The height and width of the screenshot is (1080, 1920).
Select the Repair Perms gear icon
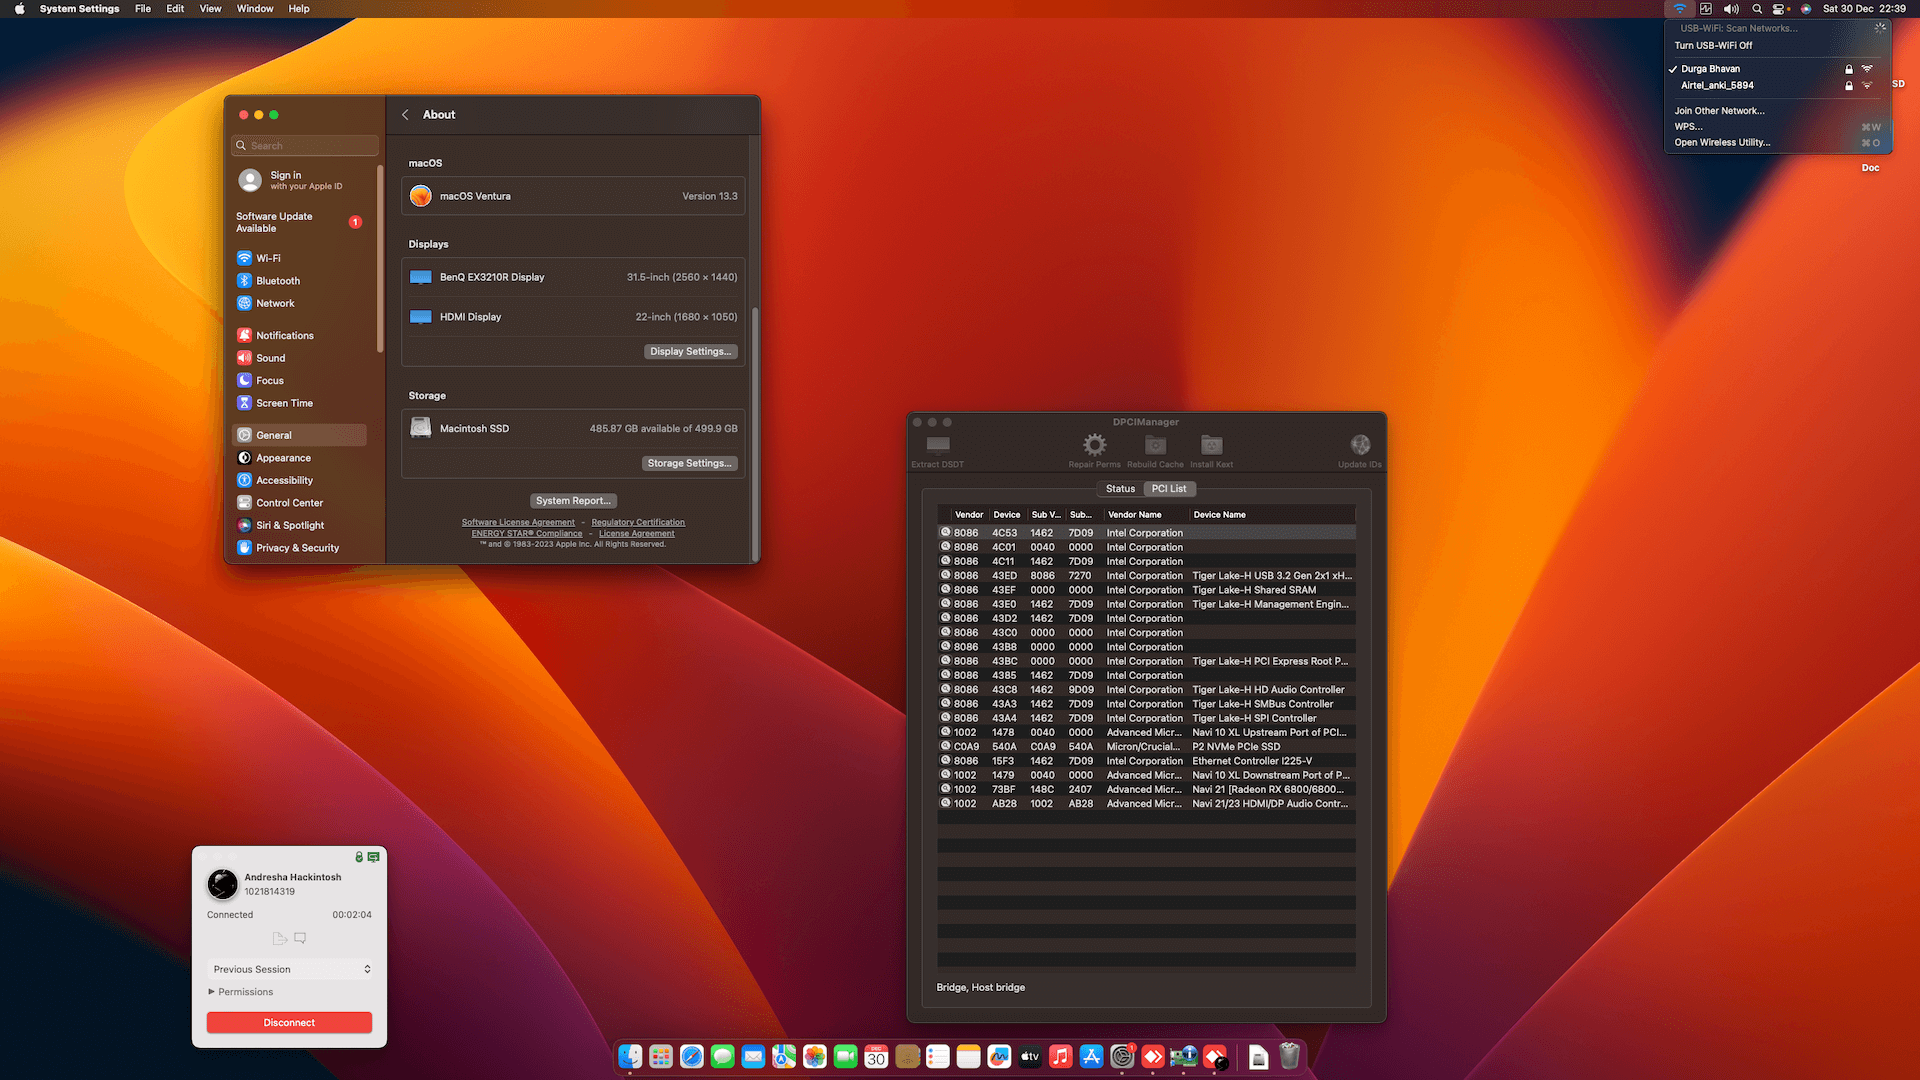(x=1094, y=445)
